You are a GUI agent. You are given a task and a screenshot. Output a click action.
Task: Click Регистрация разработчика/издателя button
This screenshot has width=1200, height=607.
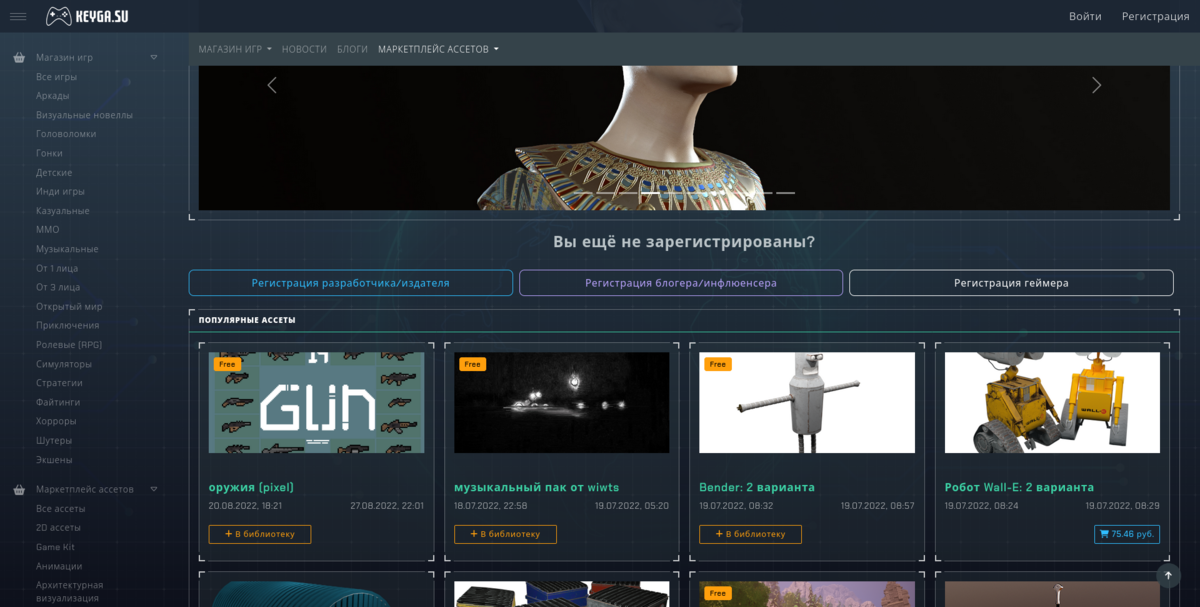point(351,283)
